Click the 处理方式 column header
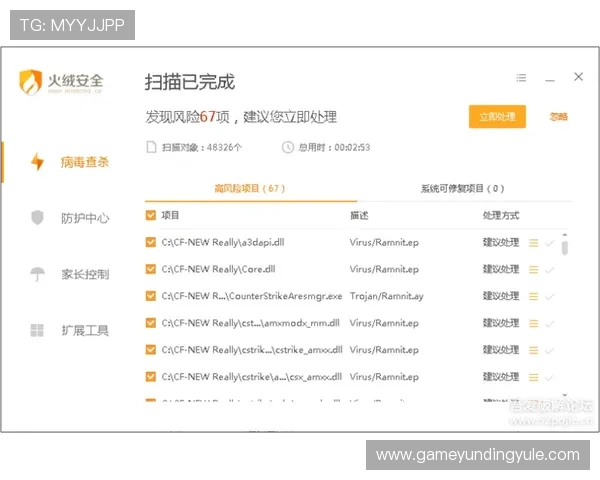This screenshot has height=480, width=600. click(x=501, y=216)
